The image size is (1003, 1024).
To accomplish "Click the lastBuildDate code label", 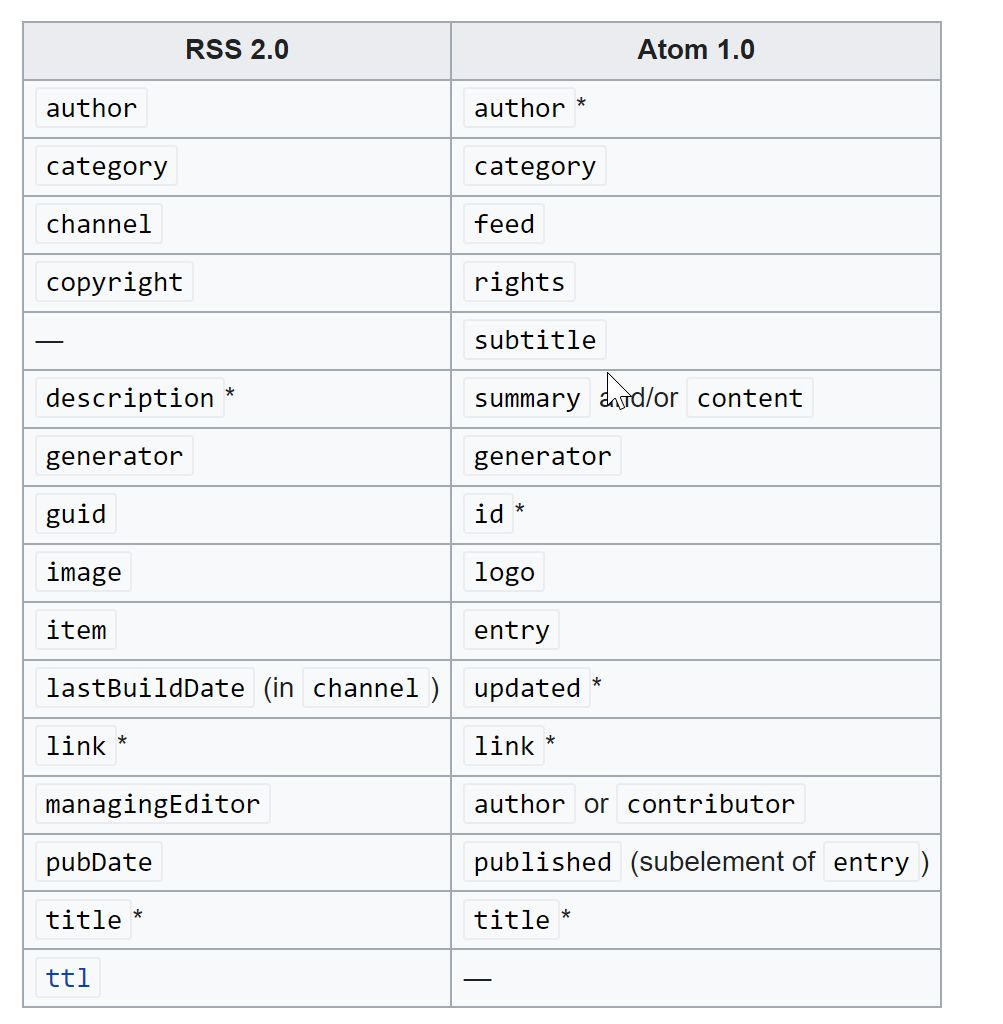I will [x=145, y=688].
